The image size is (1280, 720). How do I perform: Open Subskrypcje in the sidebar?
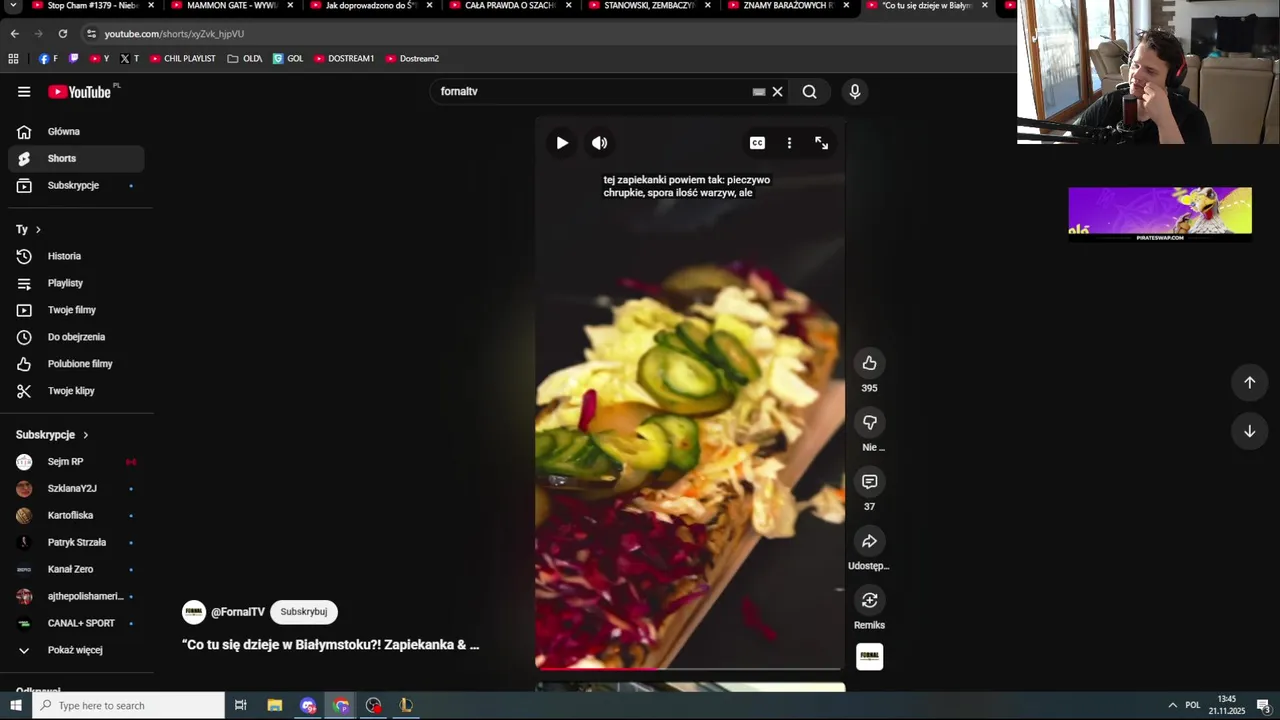[x=76, y=185]
